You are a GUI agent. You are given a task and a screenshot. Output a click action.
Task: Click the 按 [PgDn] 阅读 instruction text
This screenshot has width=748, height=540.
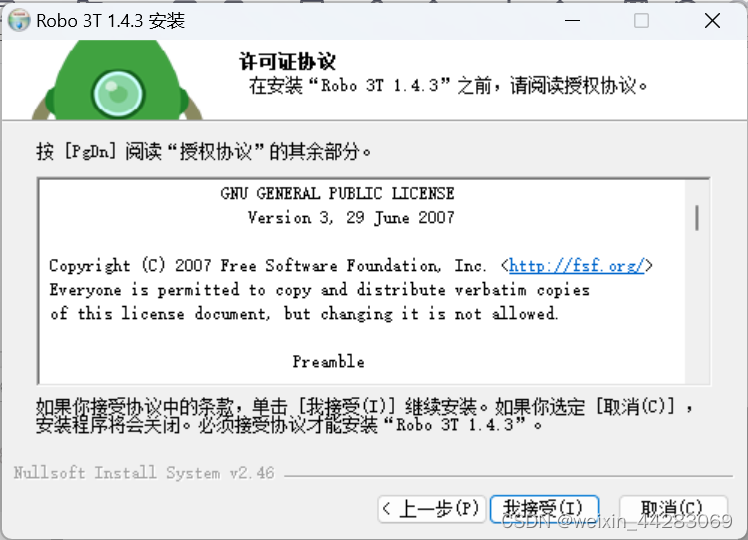pos(204,152)
